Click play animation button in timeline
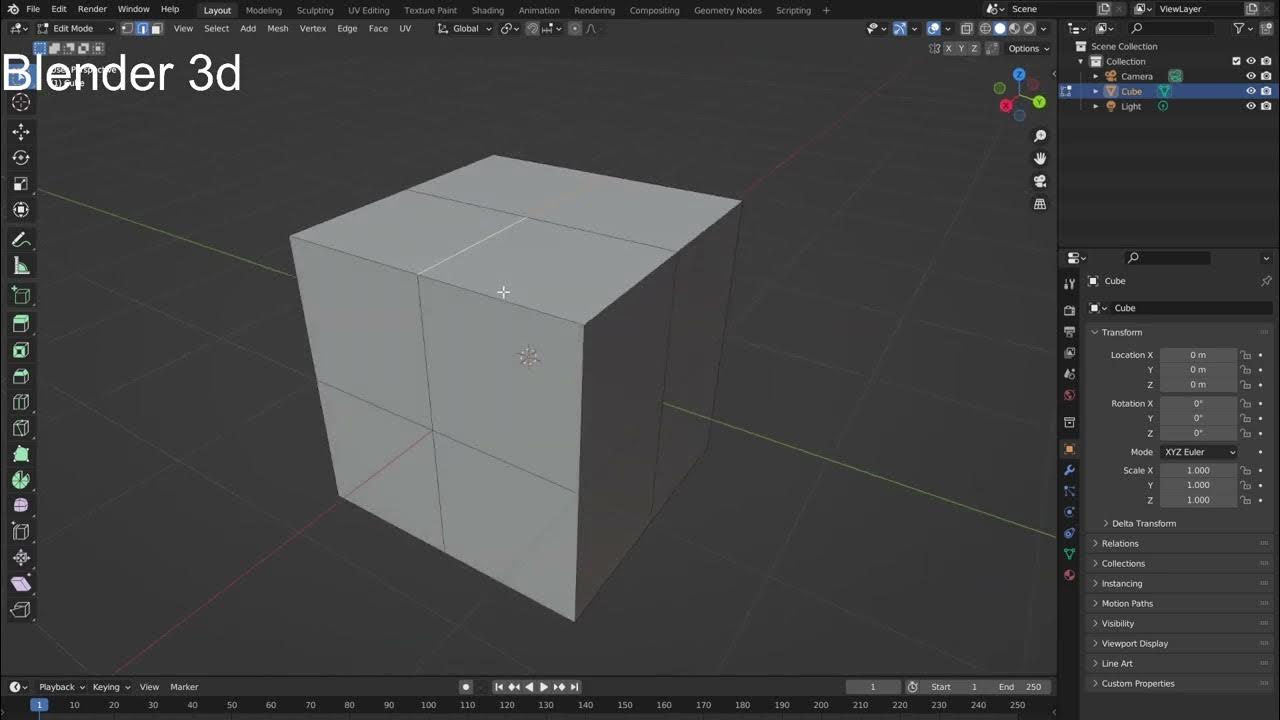1280x720 pixels. [544, 687]
